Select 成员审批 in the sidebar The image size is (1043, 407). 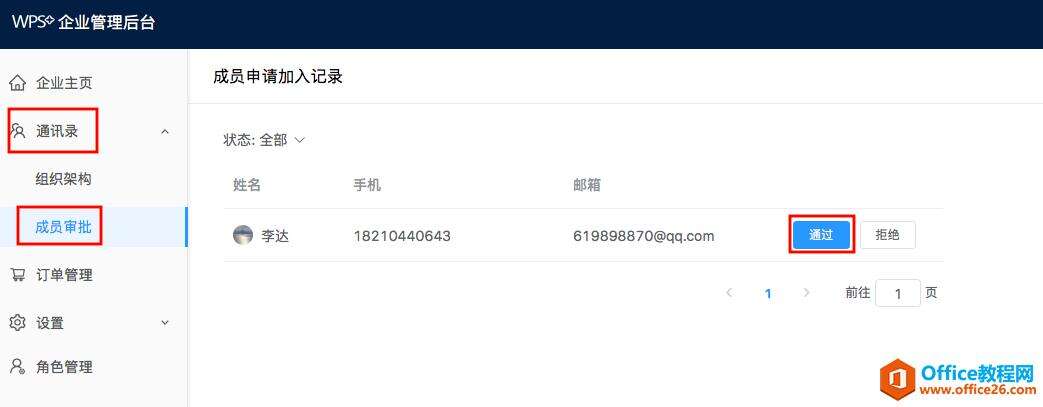(x=63, y=227)
